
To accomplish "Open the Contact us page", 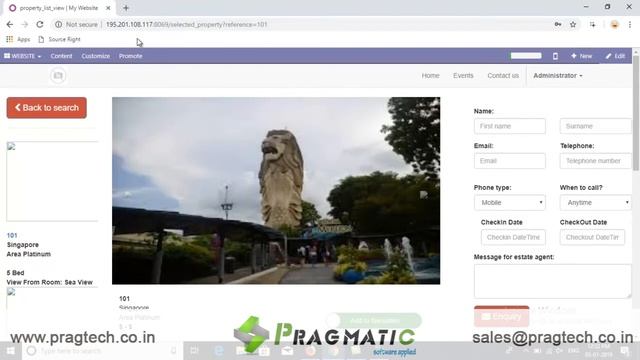I will 503,76.
